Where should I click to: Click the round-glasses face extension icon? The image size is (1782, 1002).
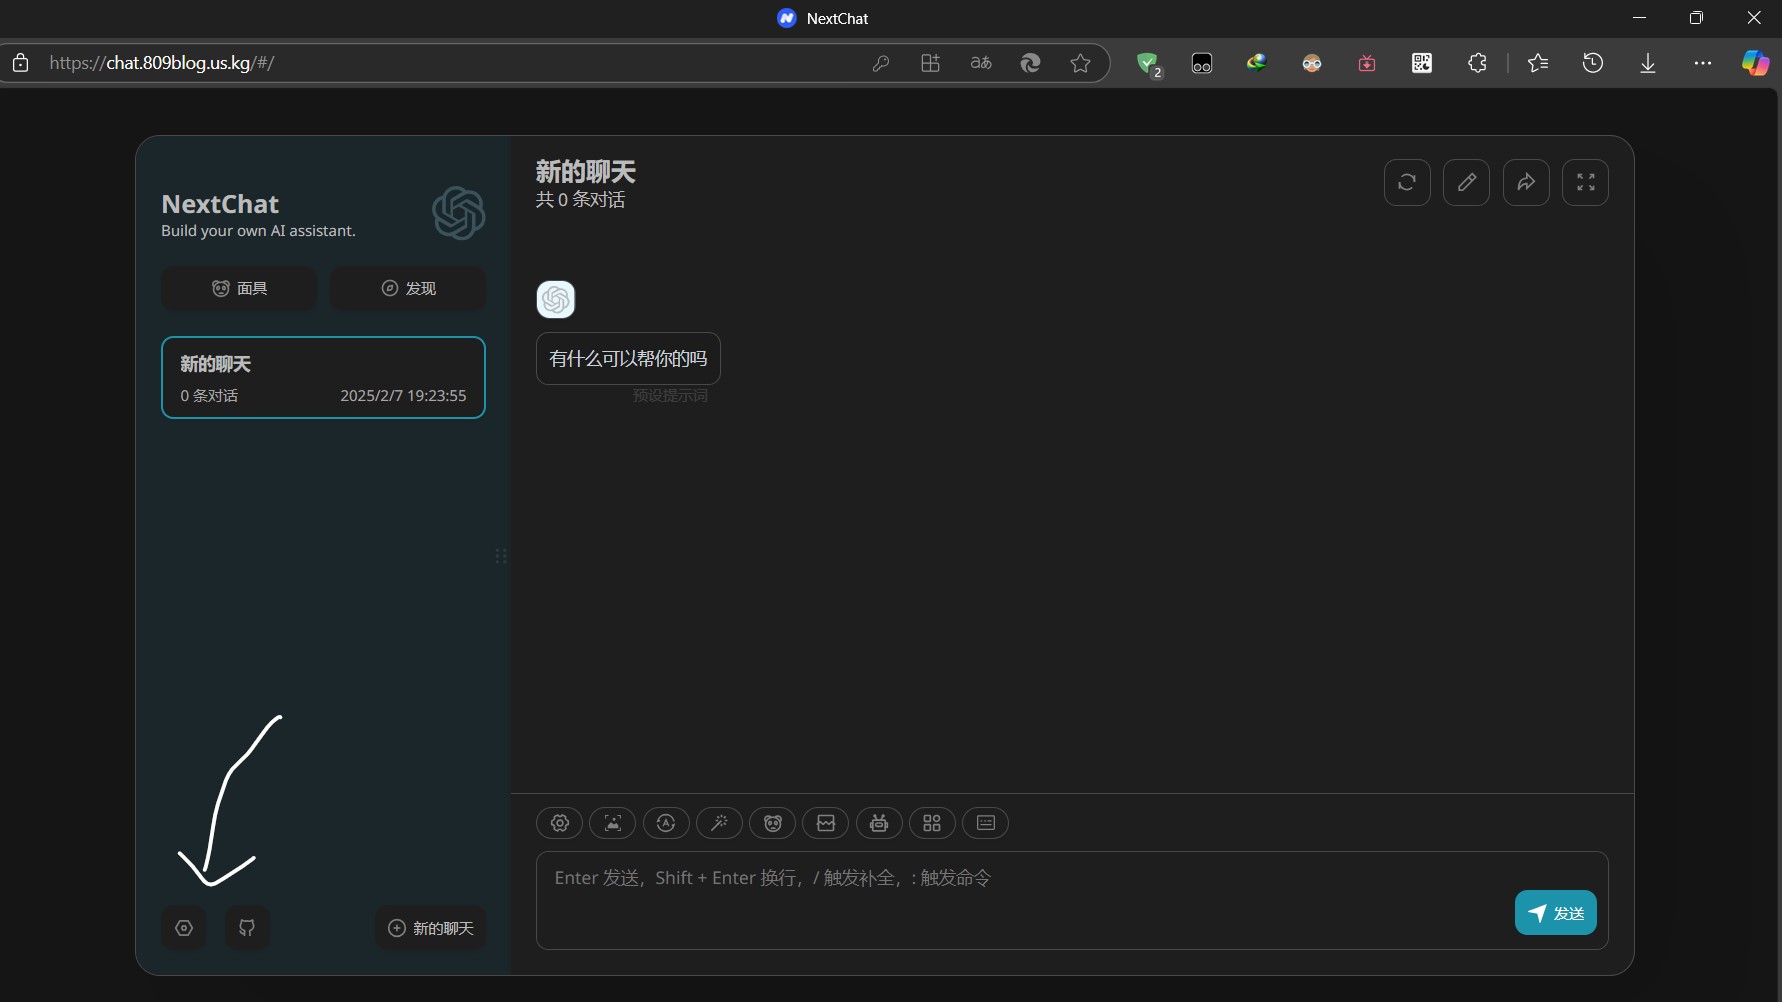1312,63
